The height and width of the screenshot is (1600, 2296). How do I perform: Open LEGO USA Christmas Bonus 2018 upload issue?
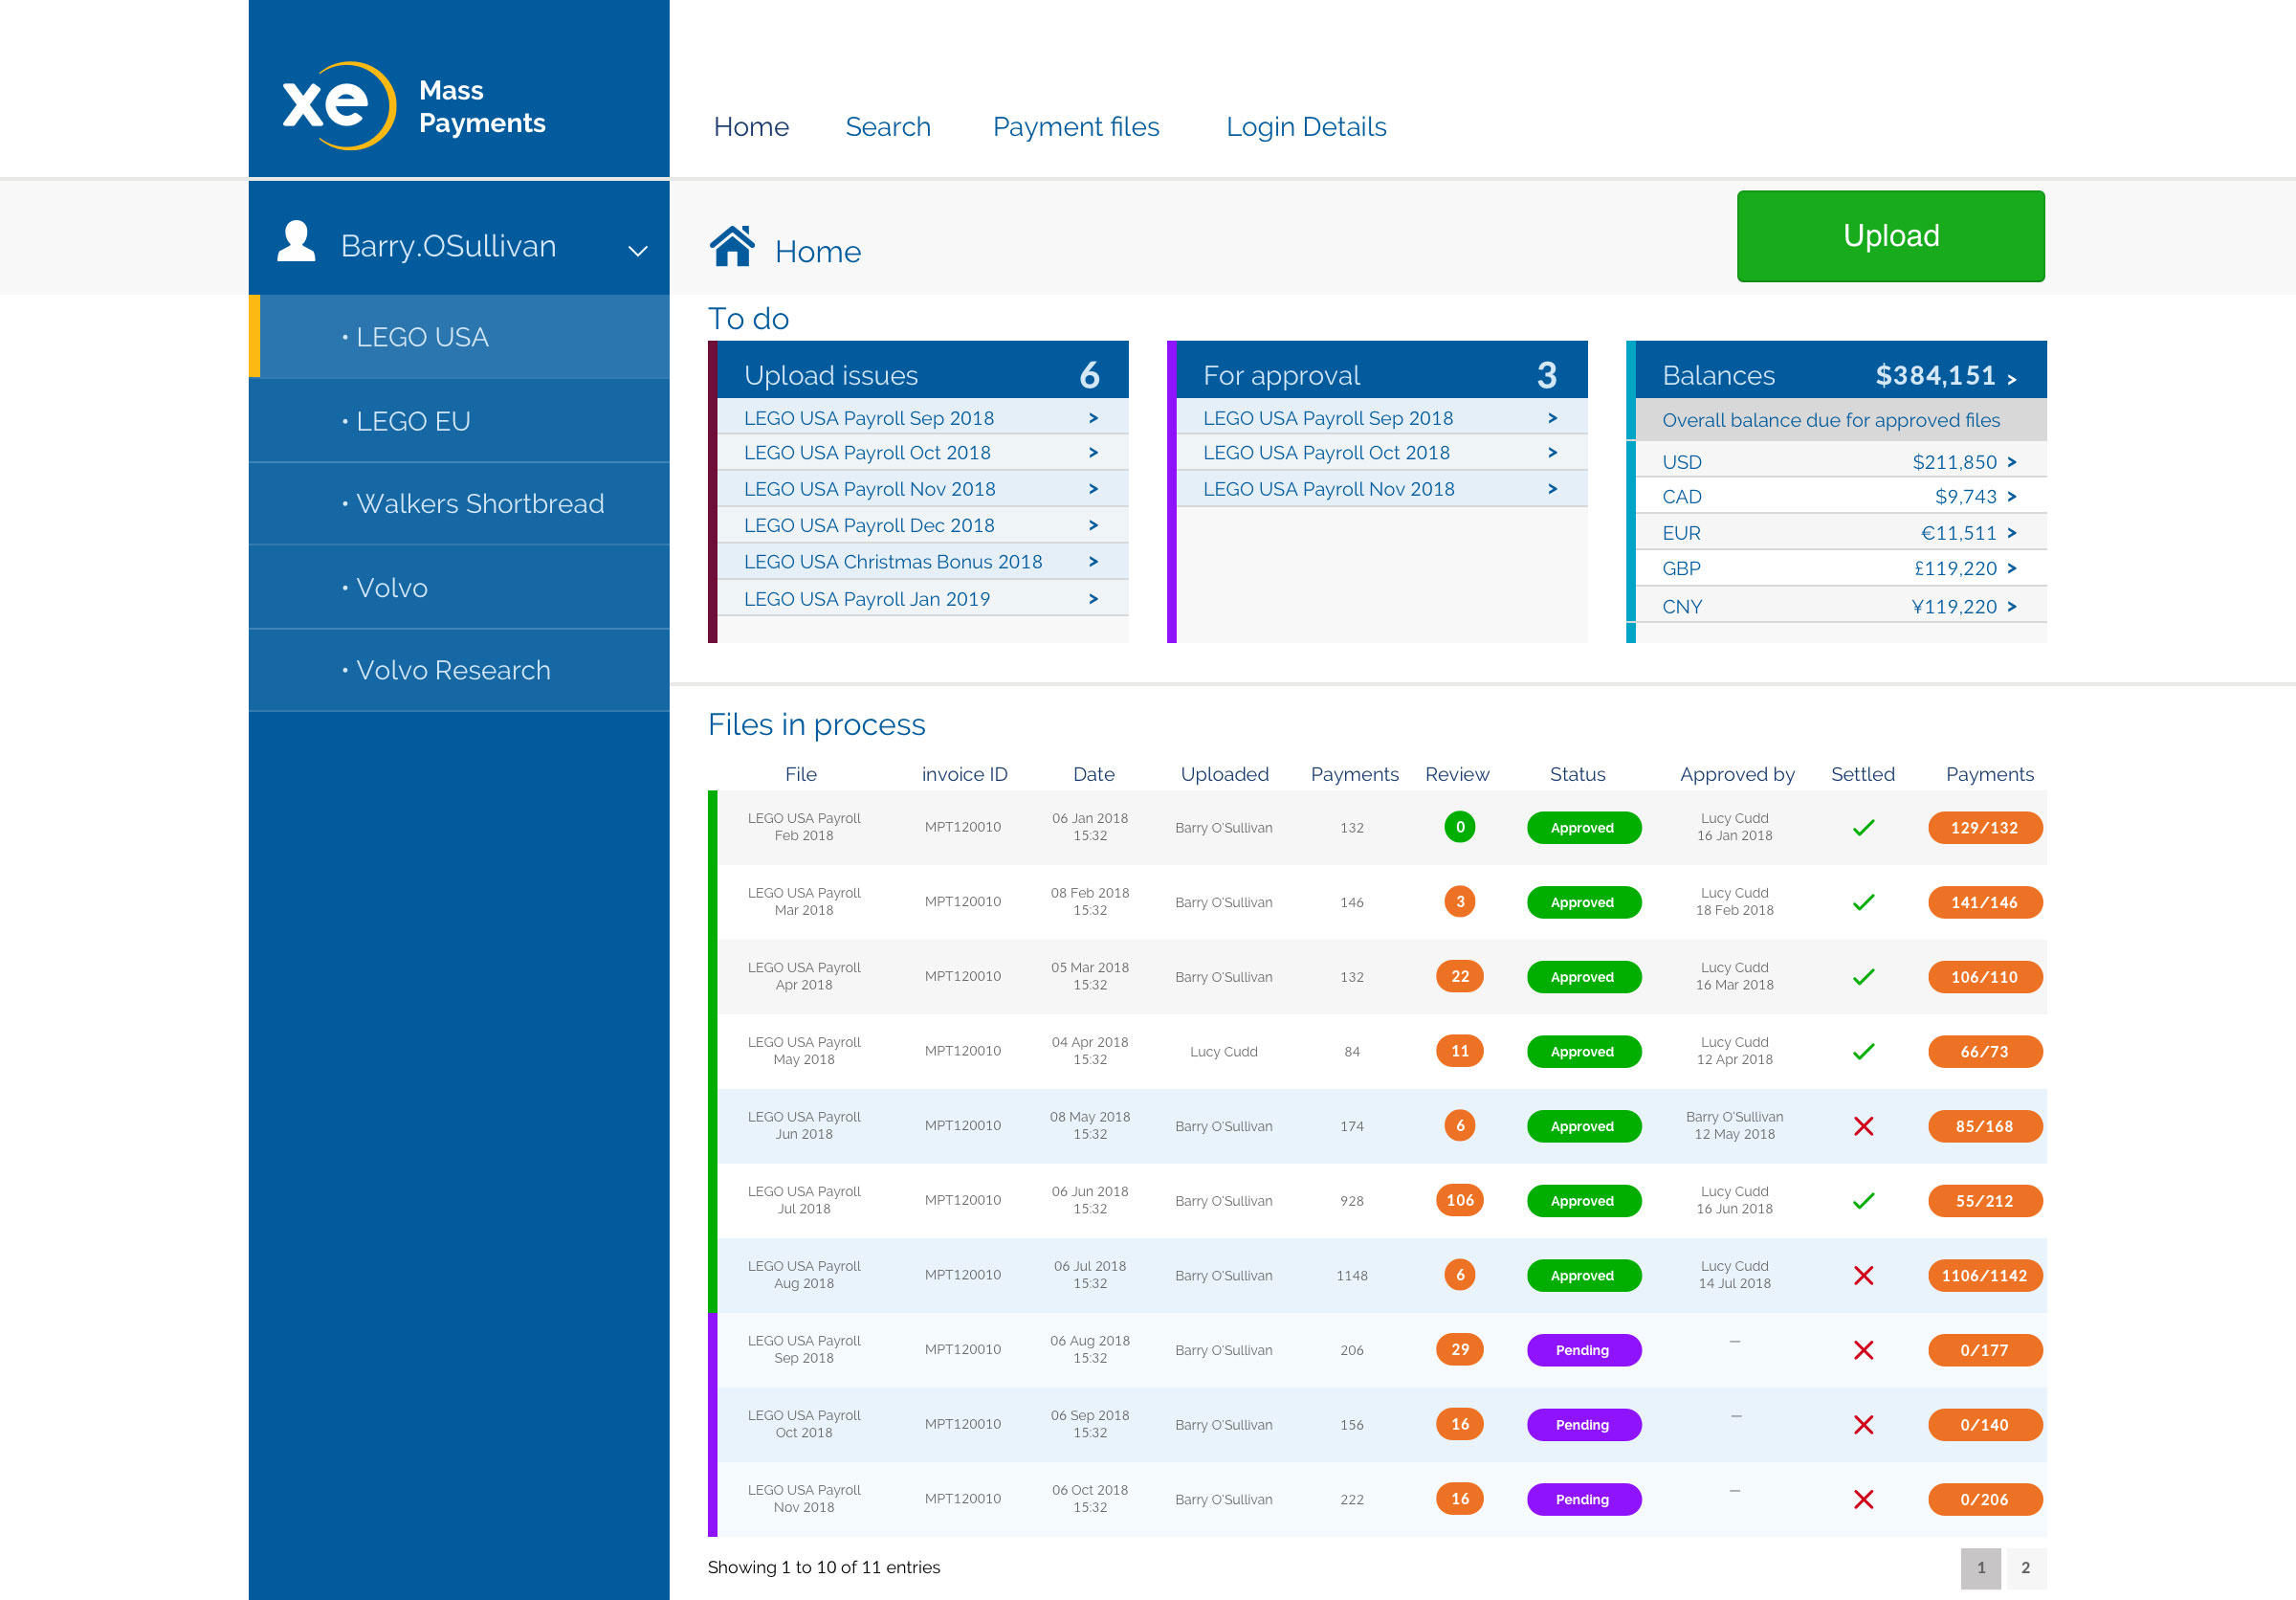(892, 562)
